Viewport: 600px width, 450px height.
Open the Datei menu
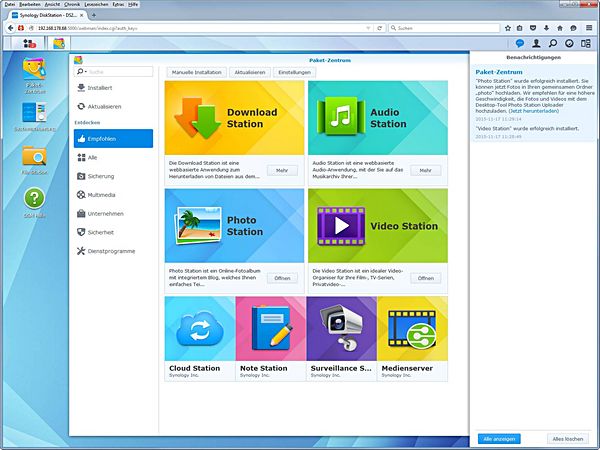pos(10,4)
